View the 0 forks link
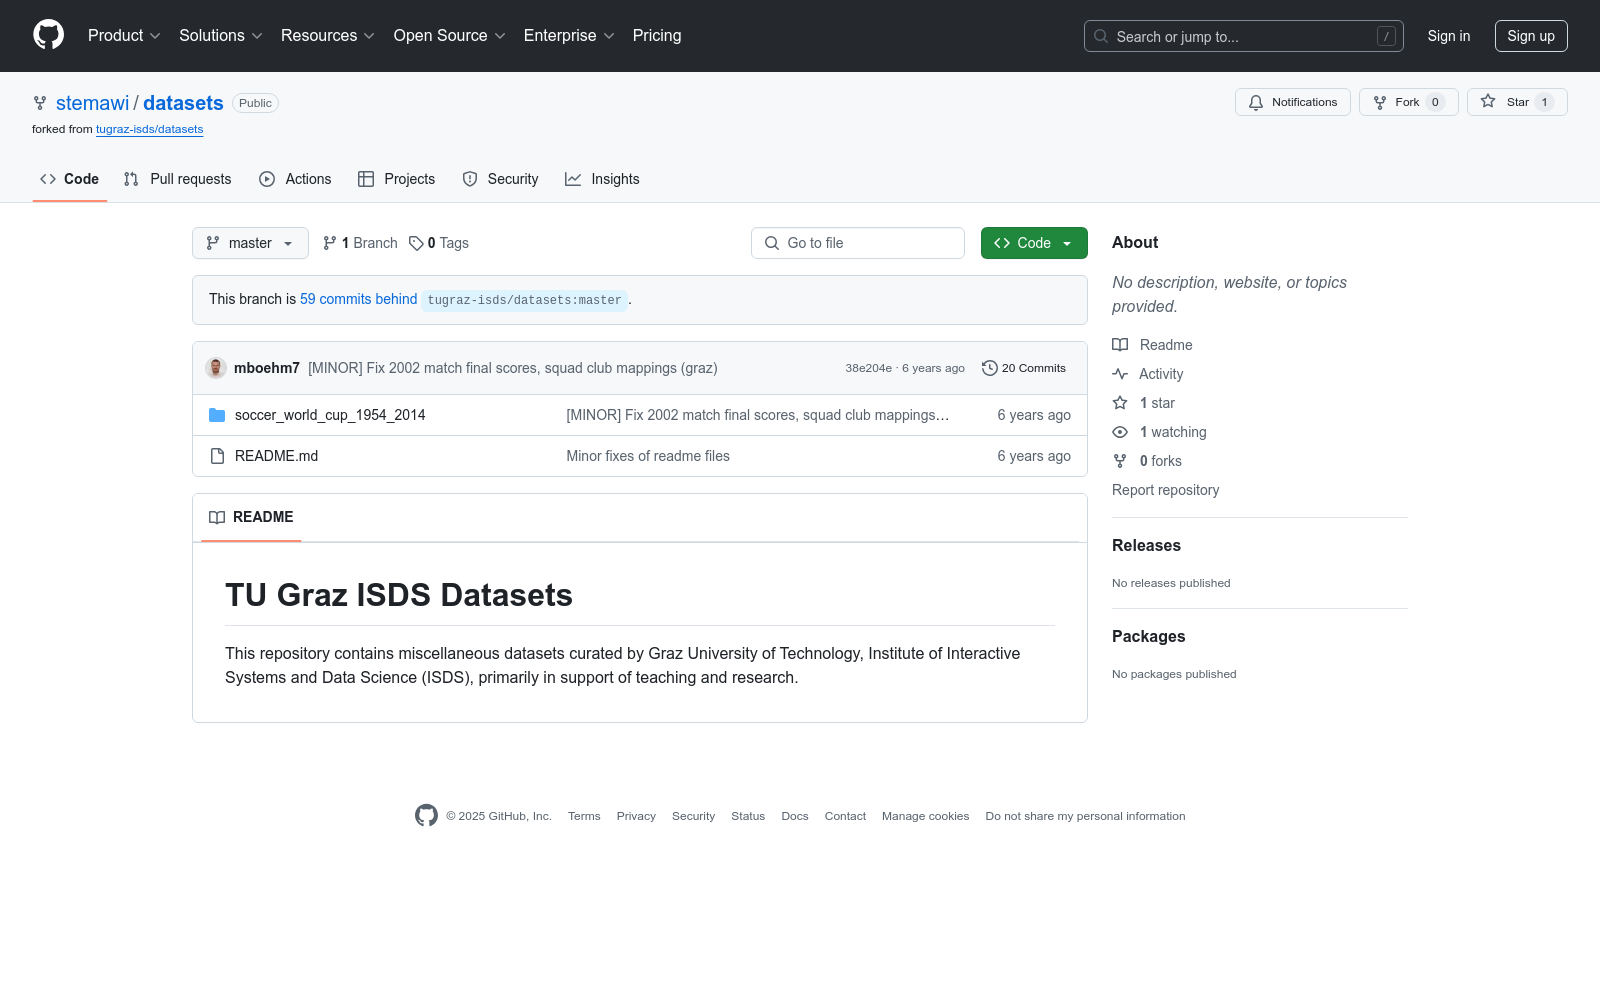The image size is (1600, 1000). pos(1147,461)
